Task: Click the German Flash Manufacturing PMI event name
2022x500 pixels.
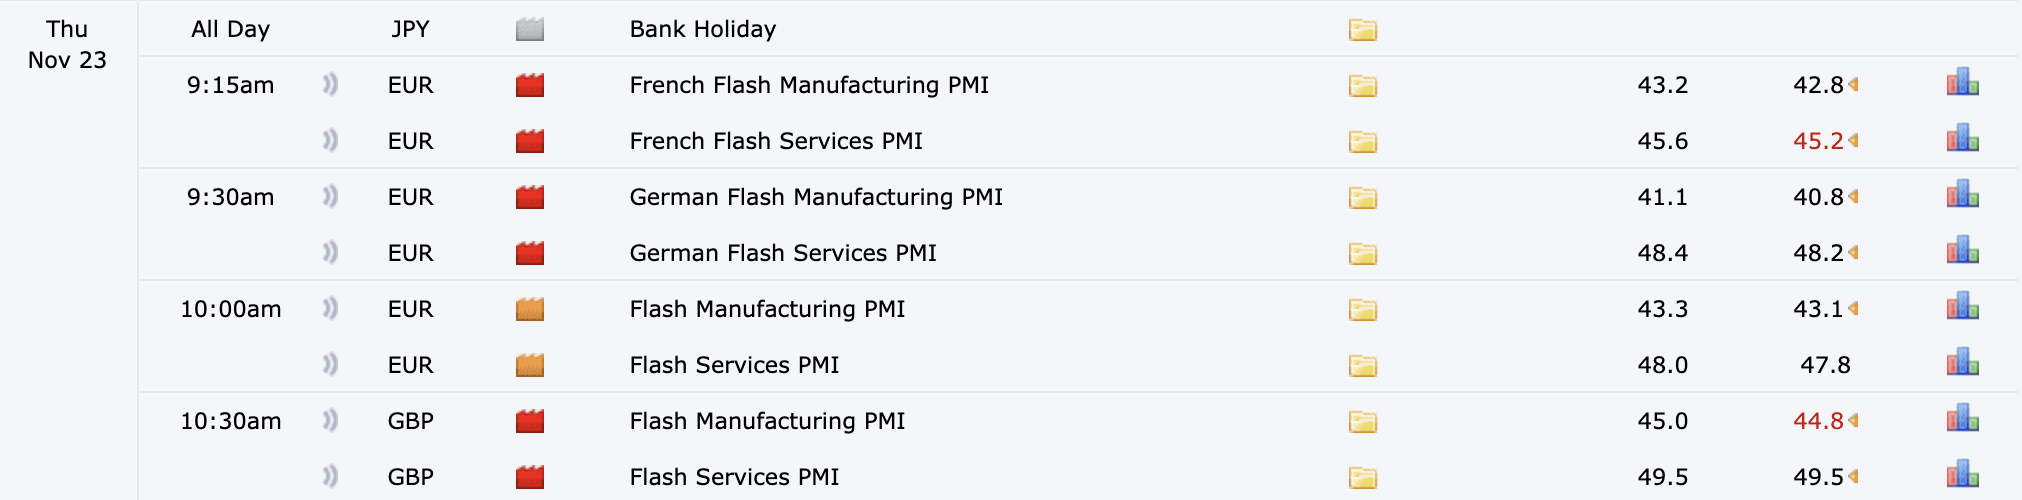Action: (x=816, y=197)
